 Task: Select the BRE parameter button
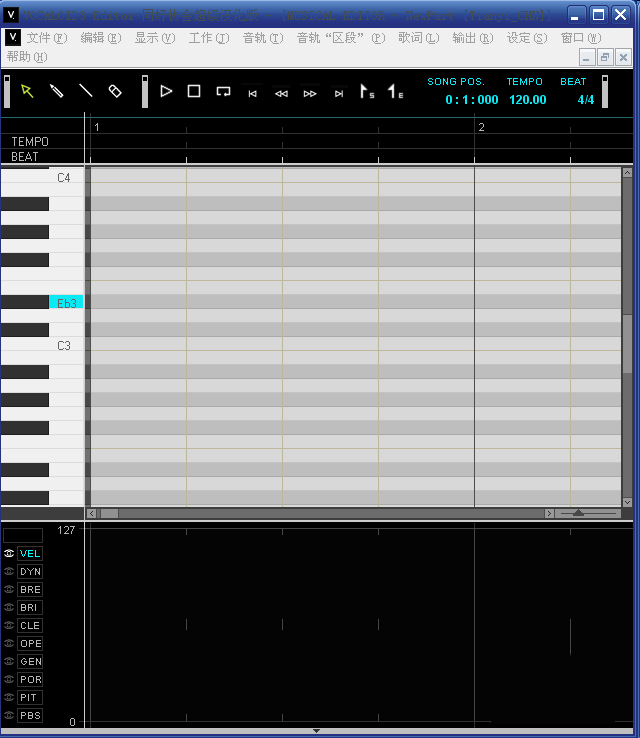click(30, 589)
